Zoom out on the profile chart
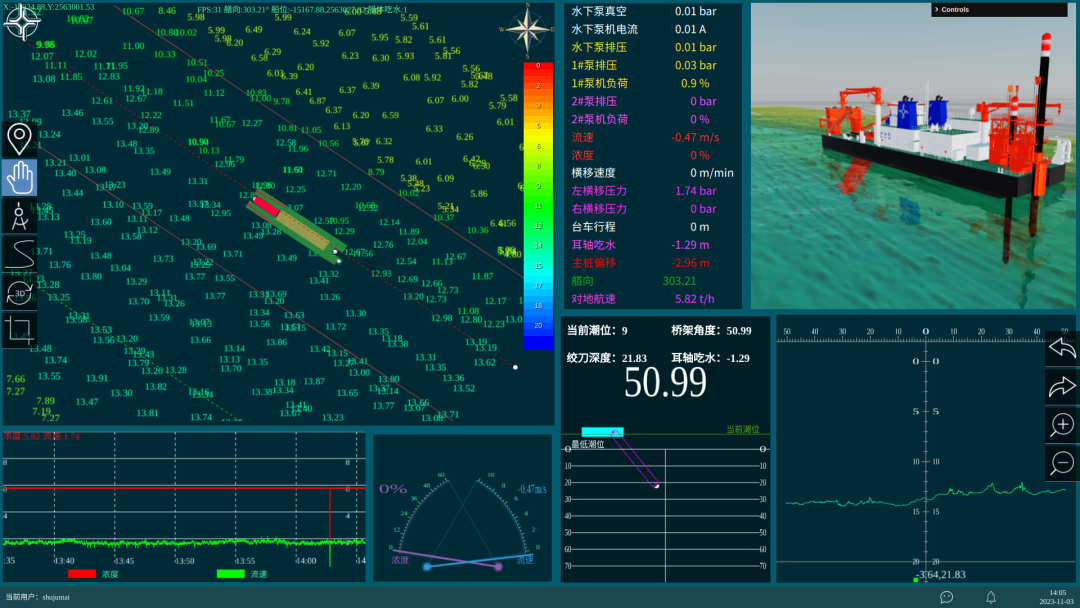This screenshot has width=1080, height=608. coord(1061,463)
